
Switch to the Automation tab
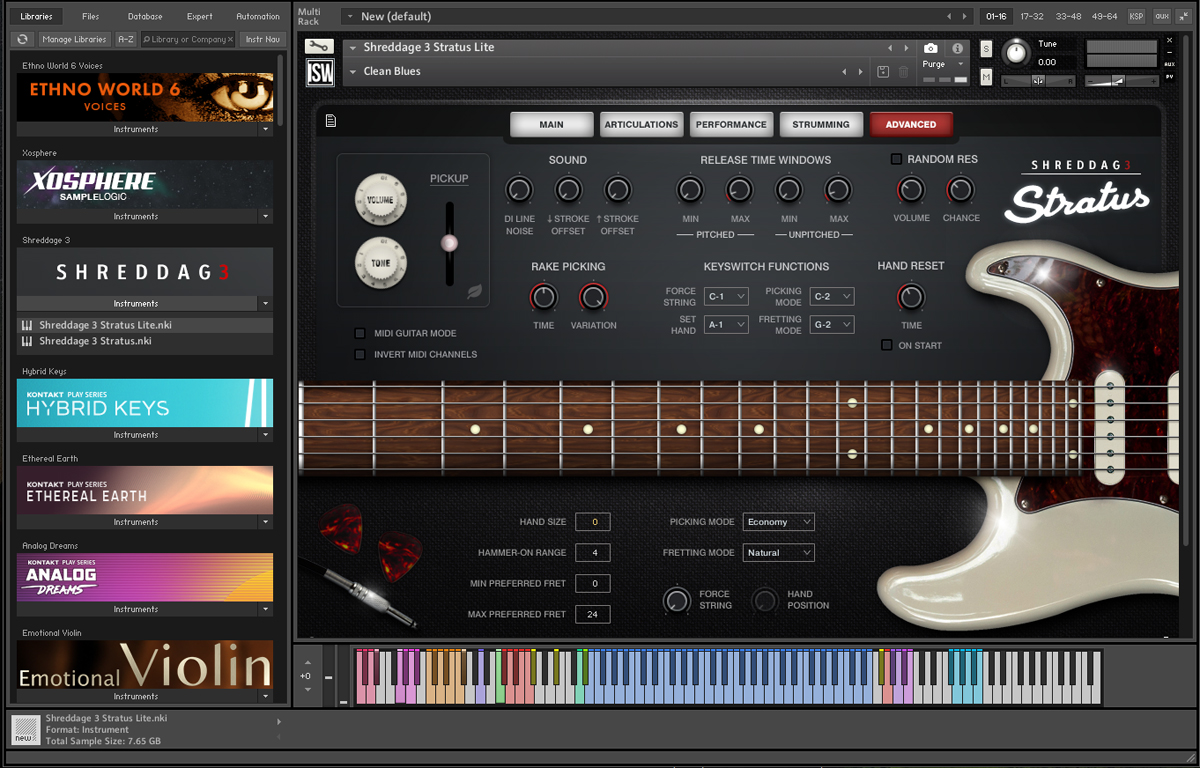tap(258, 16)
